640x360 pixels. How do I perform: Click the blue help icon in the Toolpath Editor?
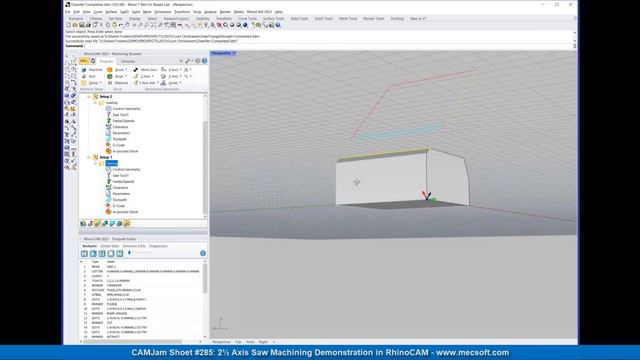point(203,253)
